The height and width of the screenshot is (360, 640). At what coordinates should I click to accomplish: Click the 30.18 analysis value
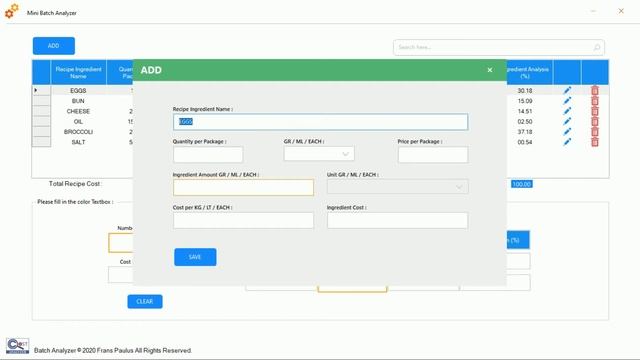[x=524, y=90]
